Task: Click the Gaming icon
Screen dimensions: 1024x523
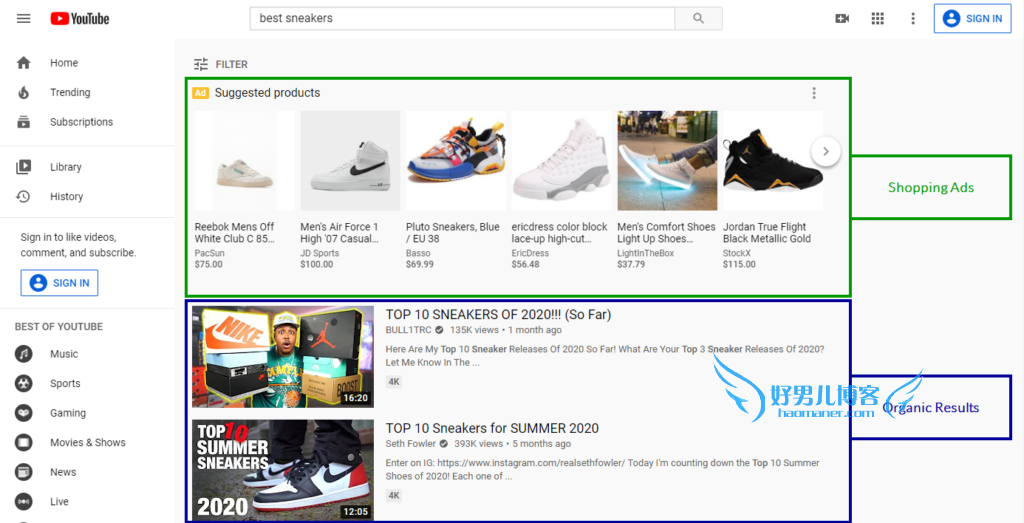Action: 24,413
